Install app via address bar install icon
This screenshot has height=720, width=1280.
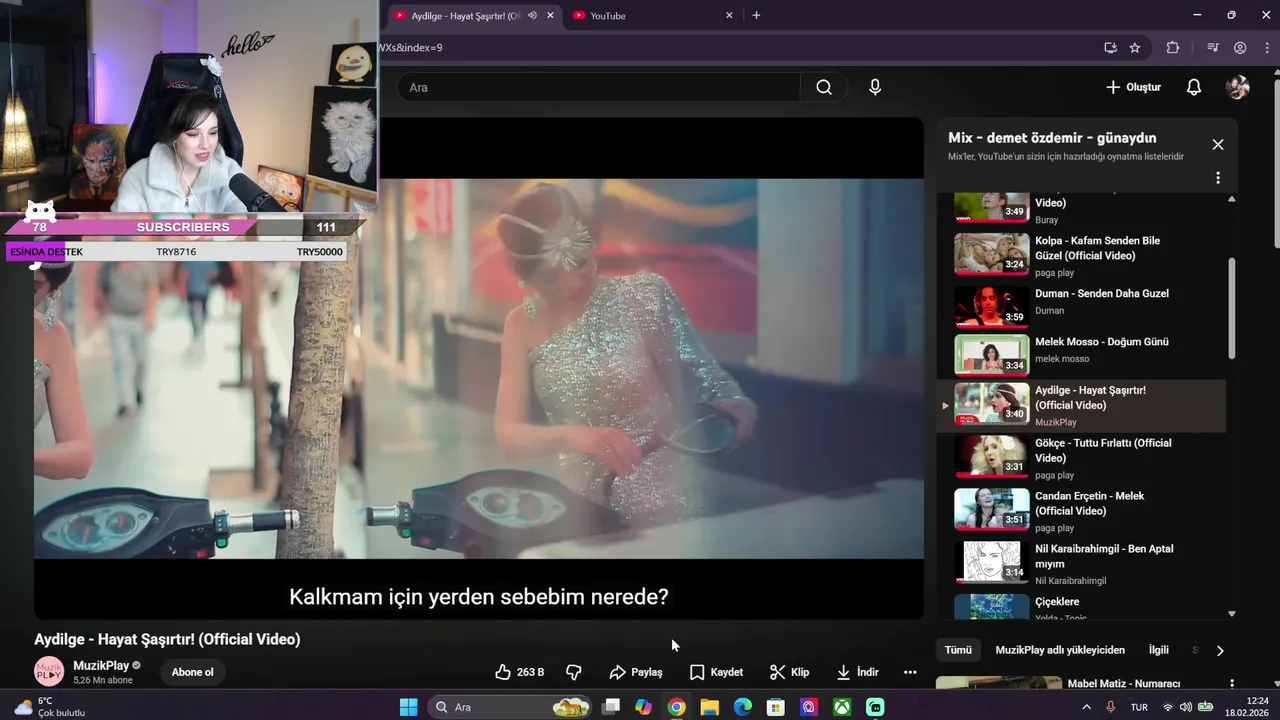[x=1110, y=47]
